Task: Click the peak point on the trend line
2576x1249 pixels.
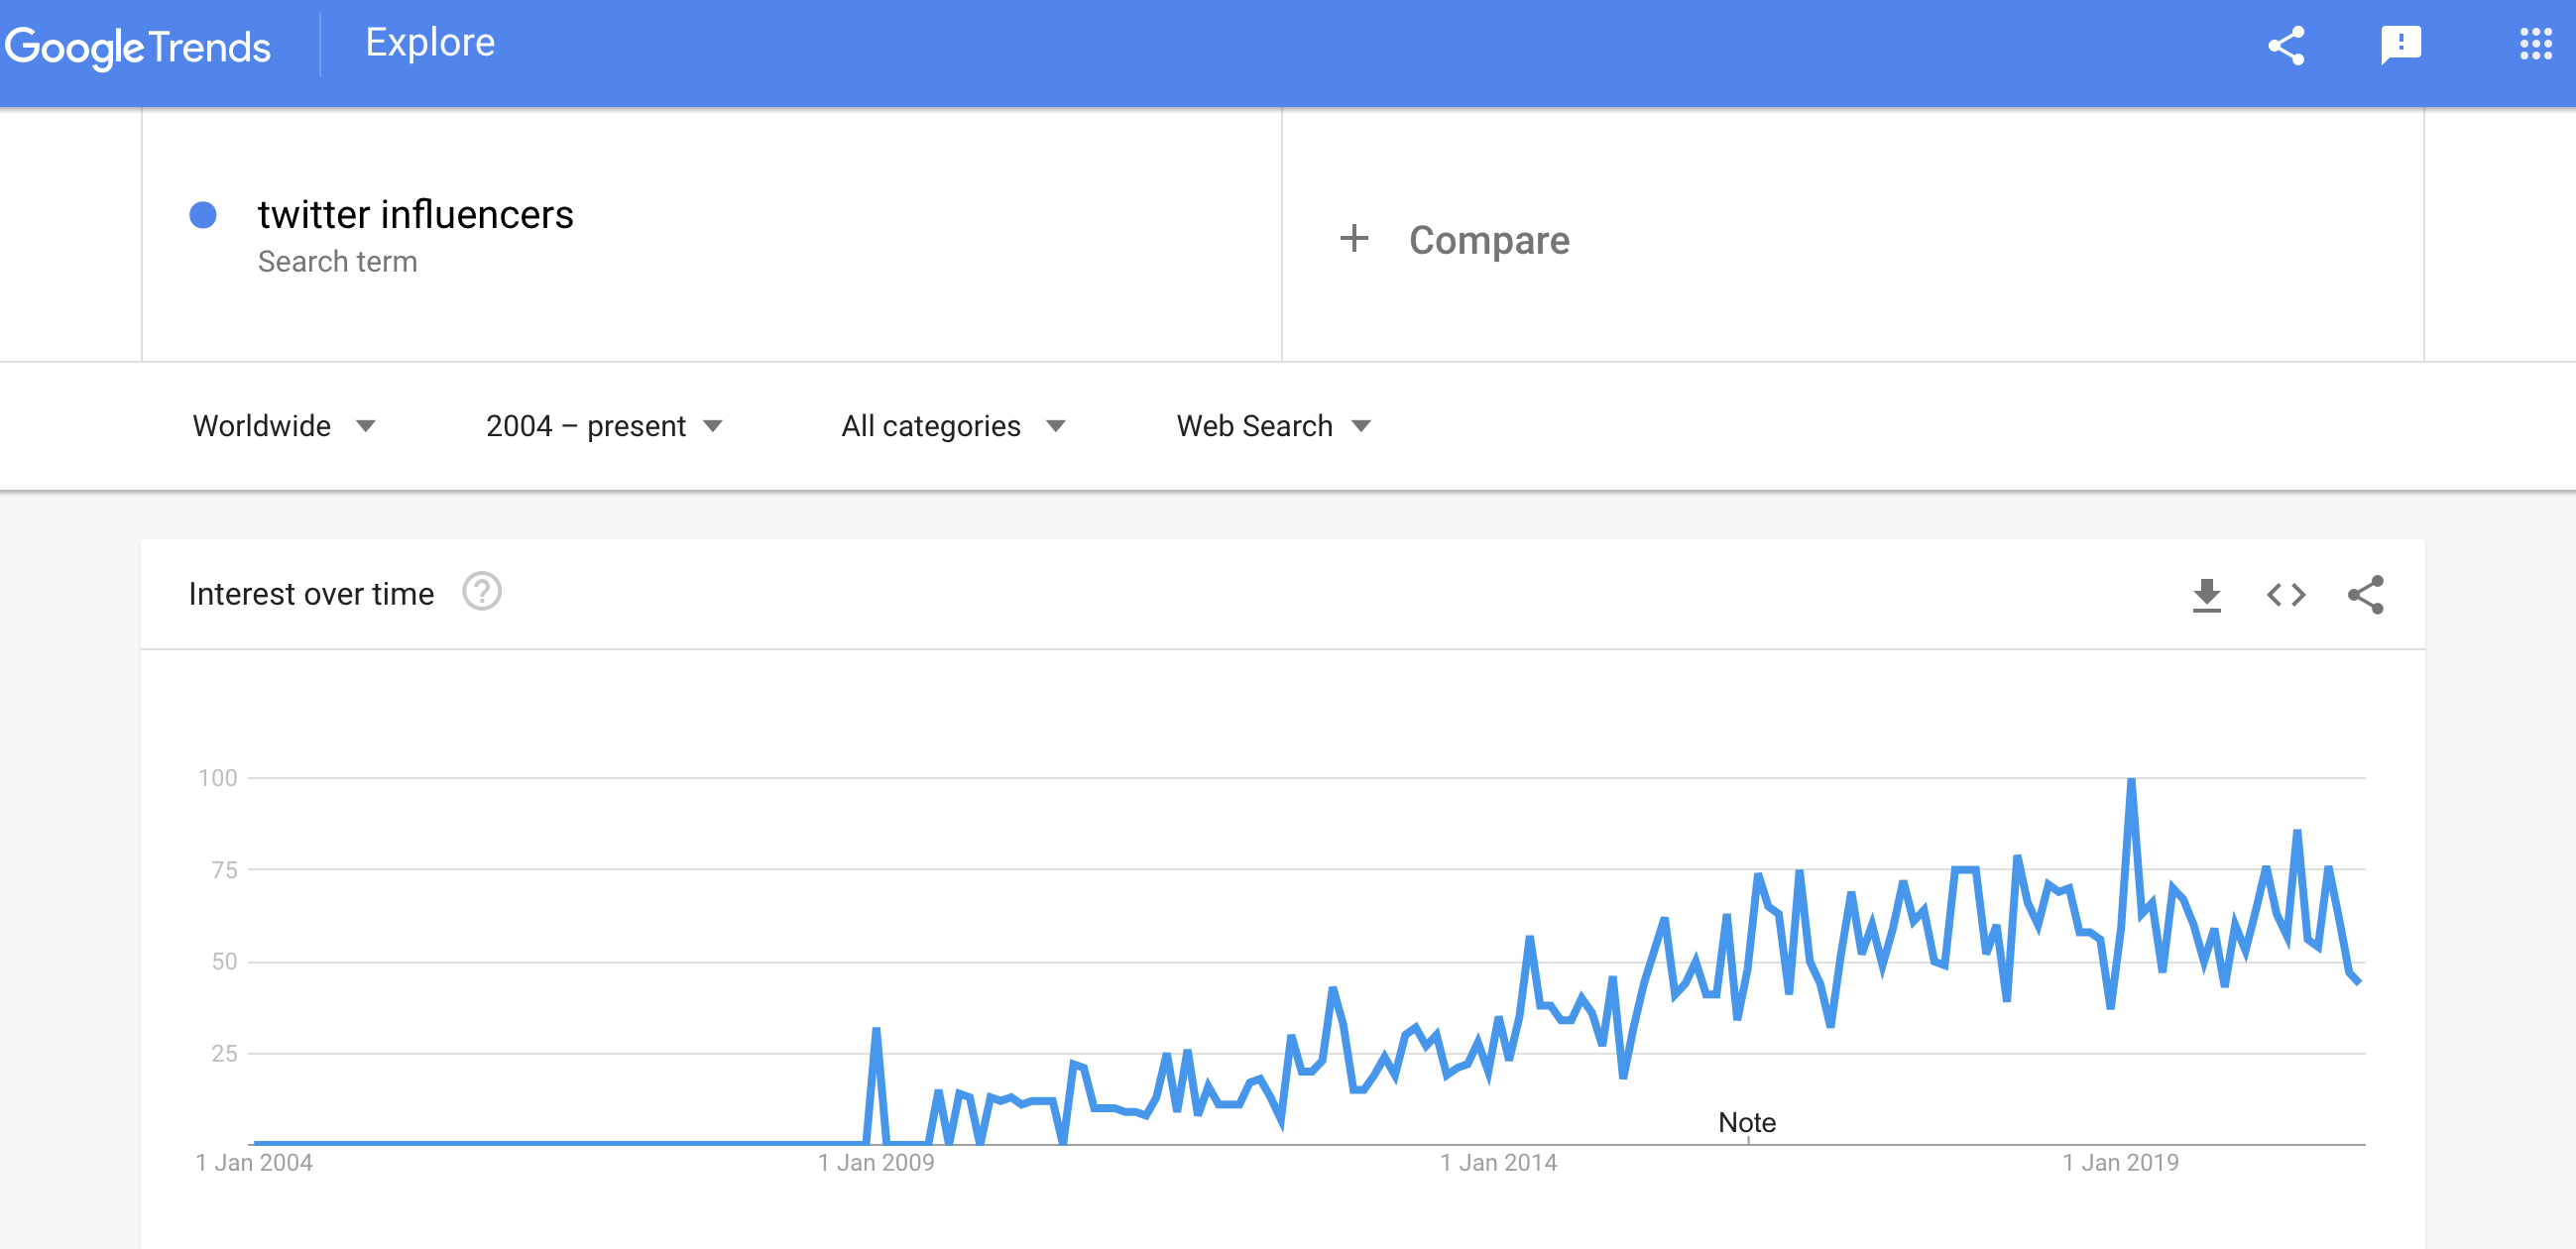Action: click(x=2131, y=780)
